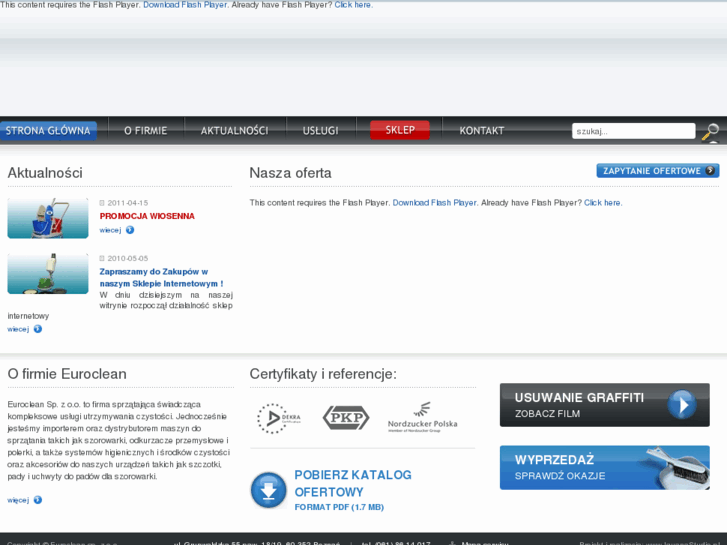Click Download Flash Player link under Nasza oferta

pos(434,203)
